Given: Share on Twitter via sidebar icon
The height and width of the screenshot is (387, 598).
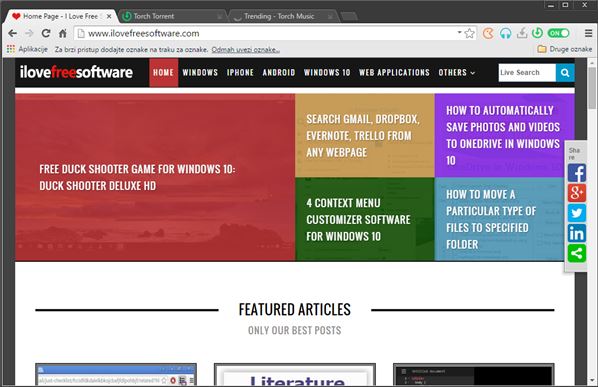Looking at the screenshot, I should [x=577, y=213].
